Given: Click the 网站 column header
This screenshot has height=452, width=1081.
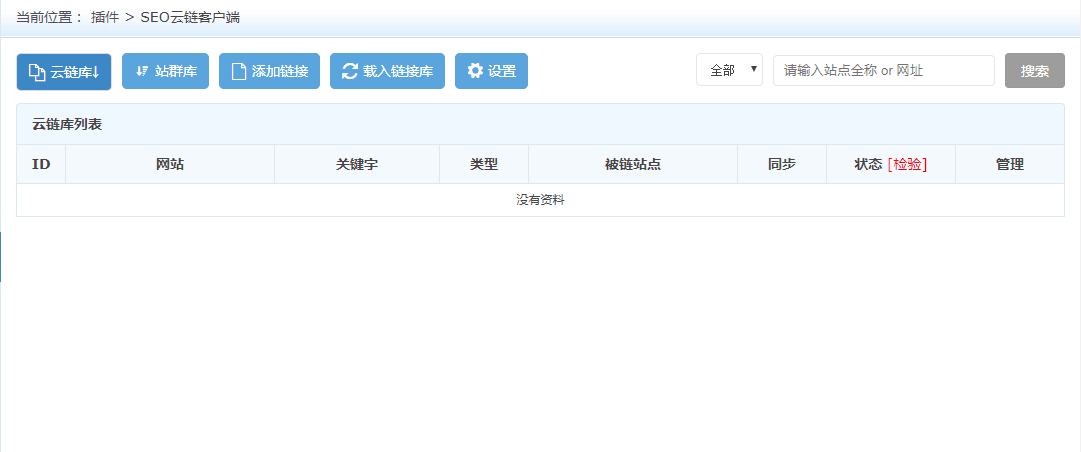Looking at the screenshot, I should tap(170, 164).
